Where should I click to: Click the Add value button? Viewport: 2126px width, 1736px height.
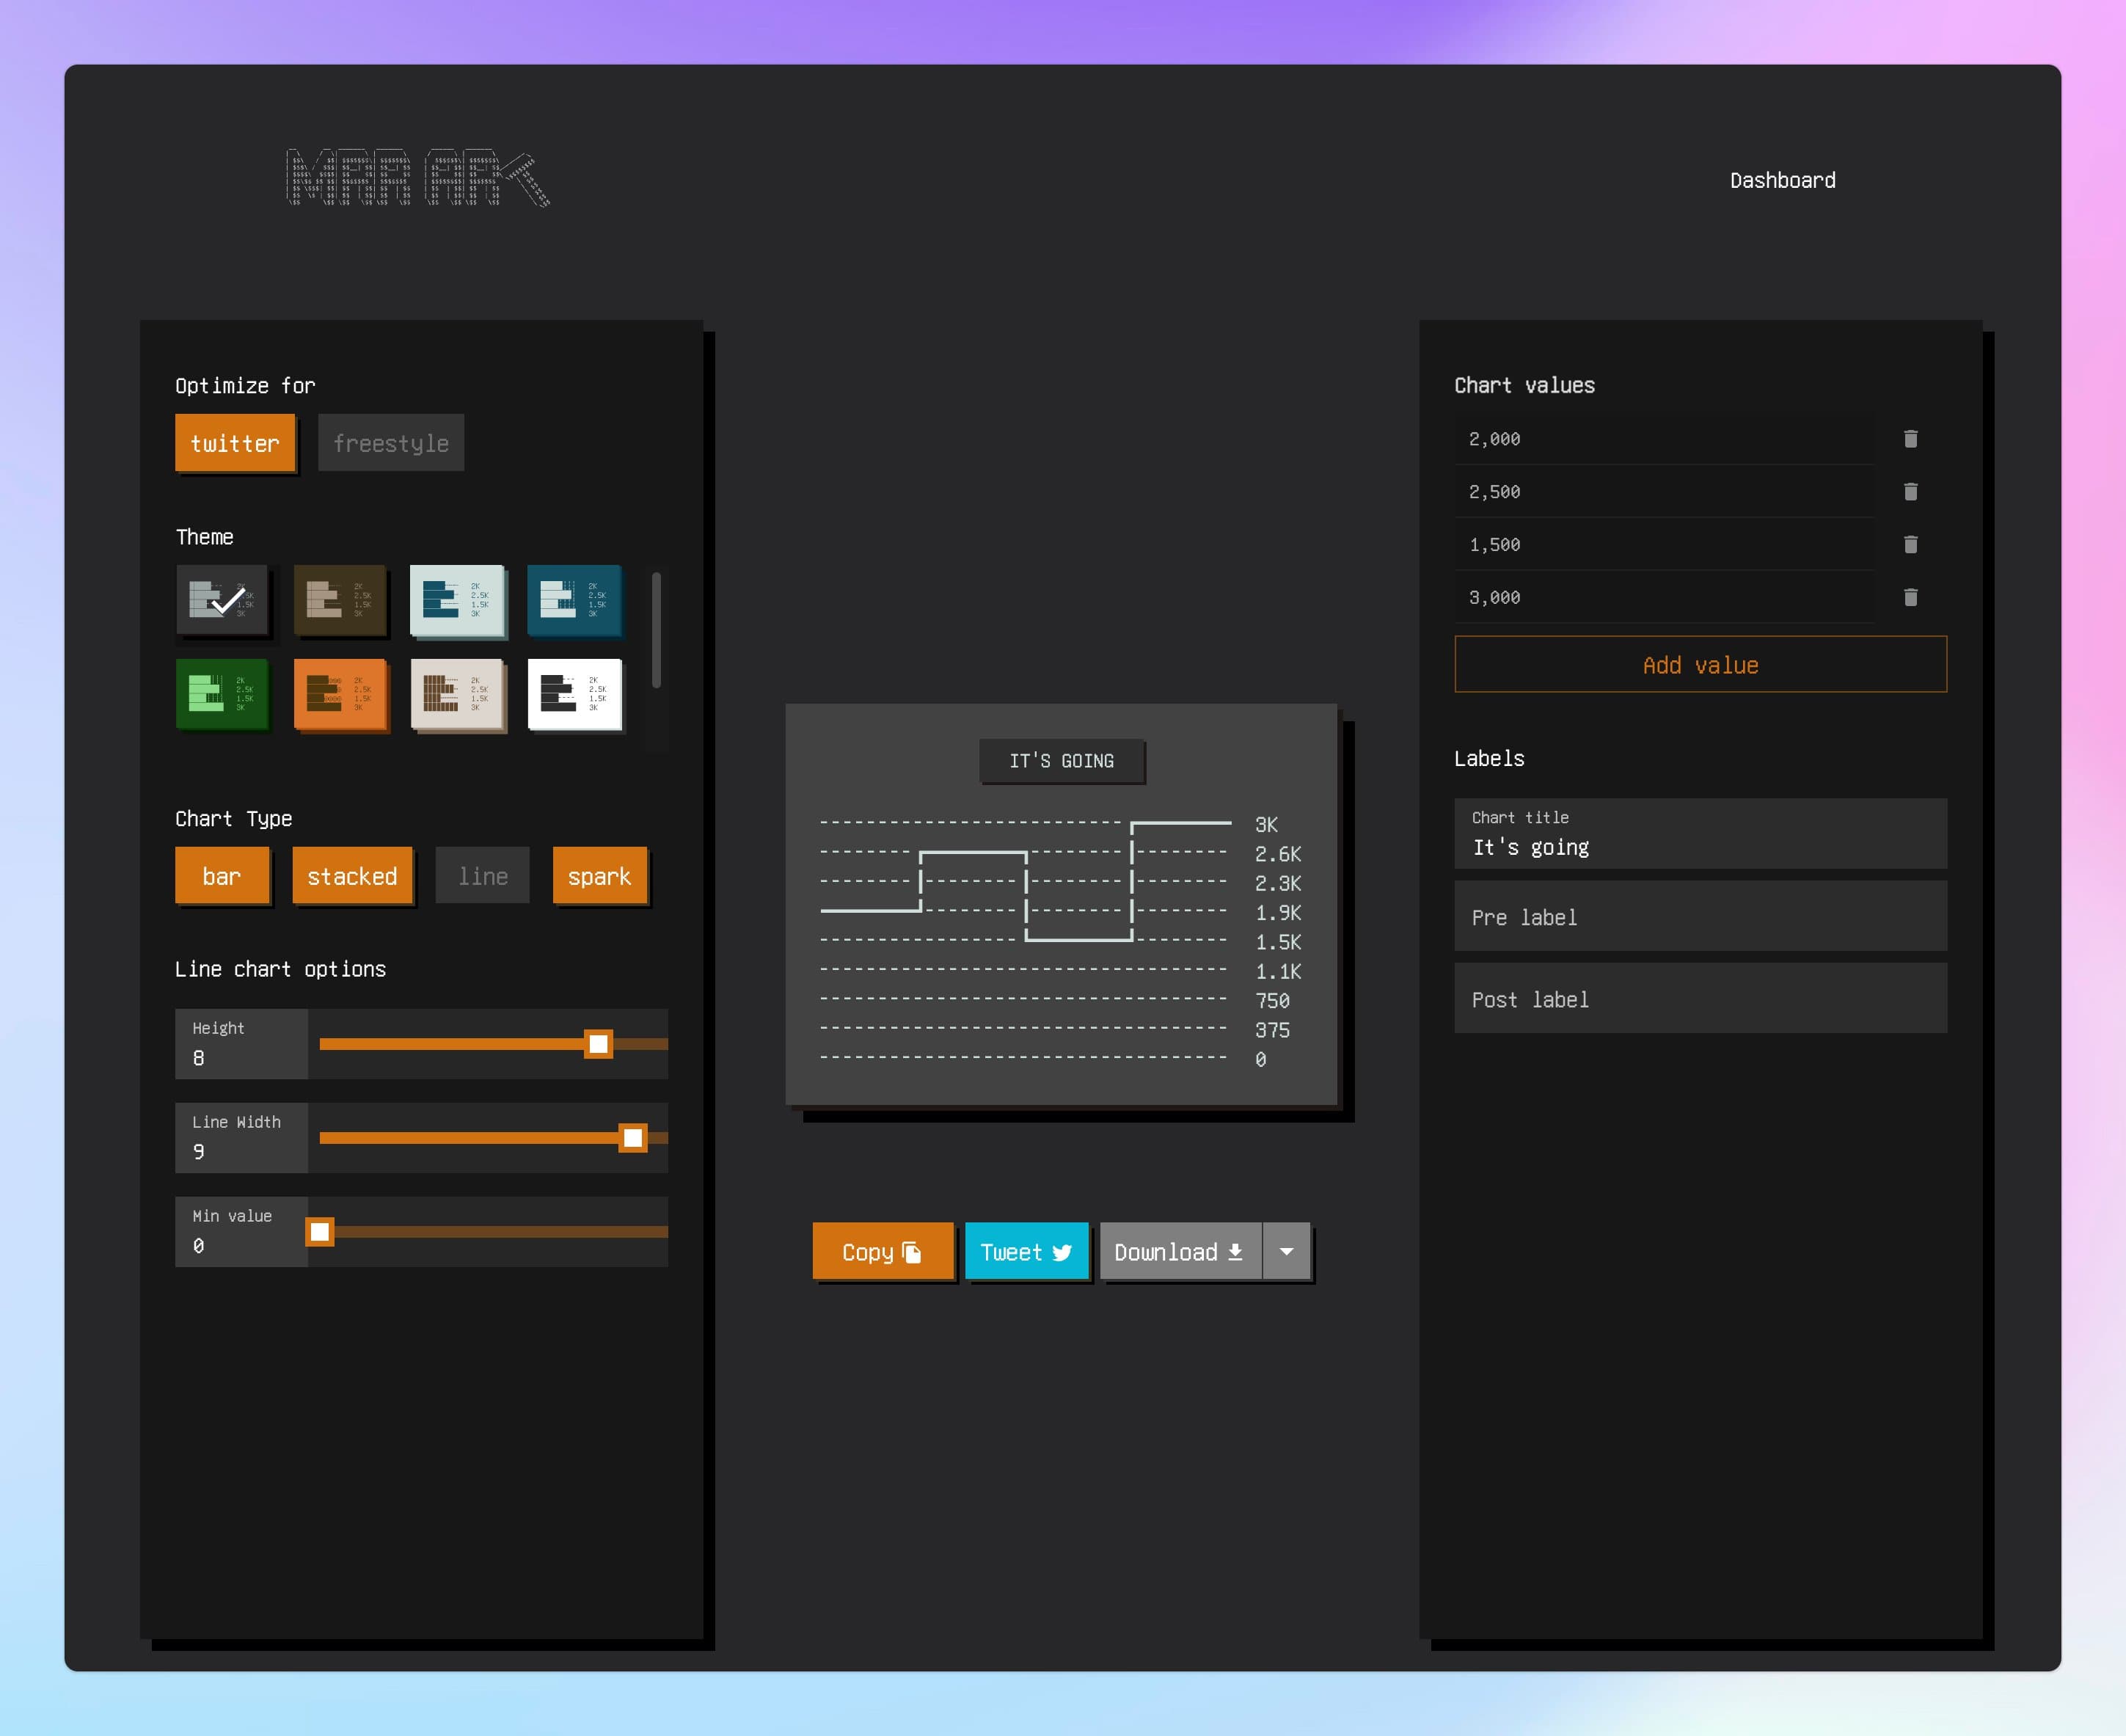tap(1700, 665)
